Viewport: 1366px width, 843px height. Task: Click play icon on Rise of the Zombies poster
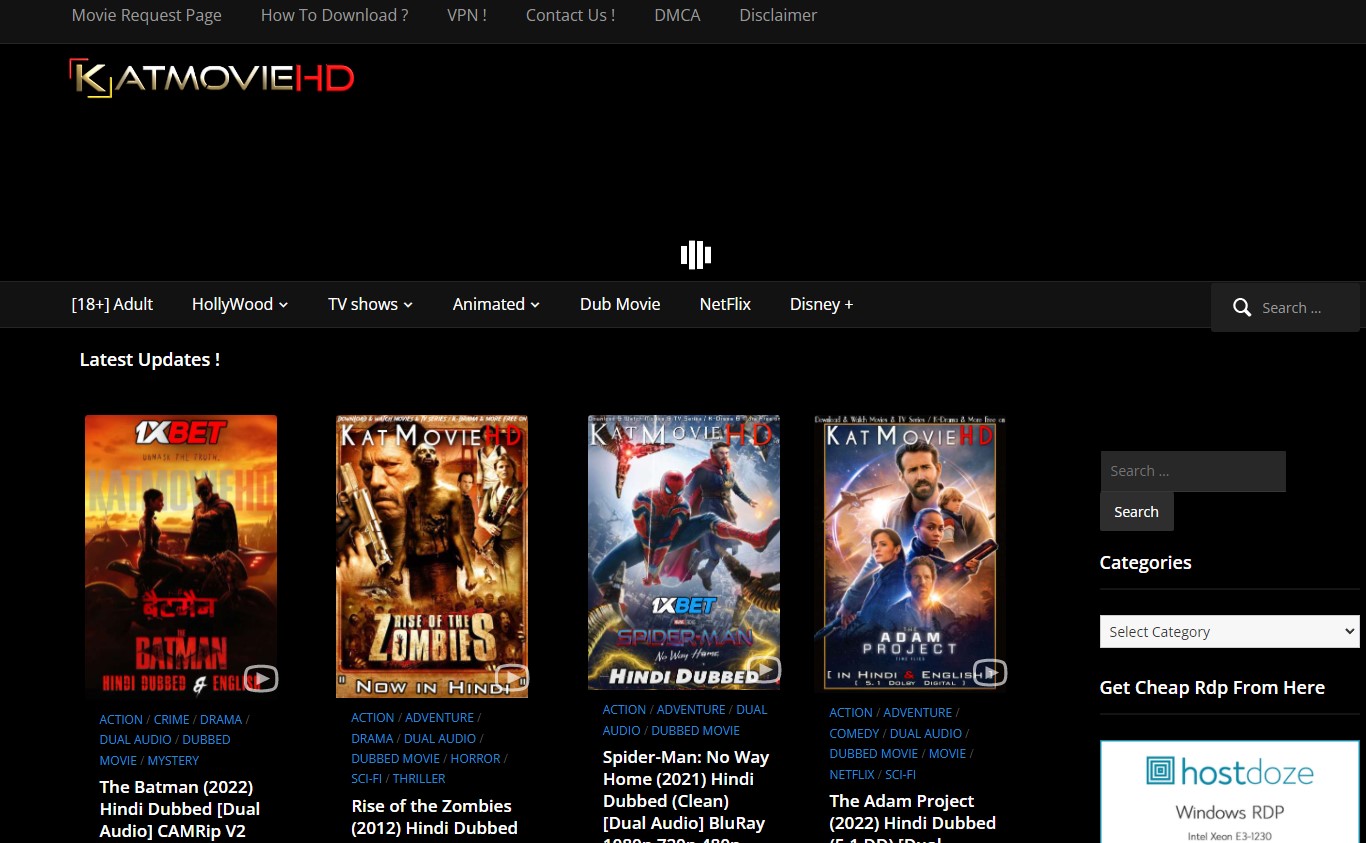pos(512,678)
